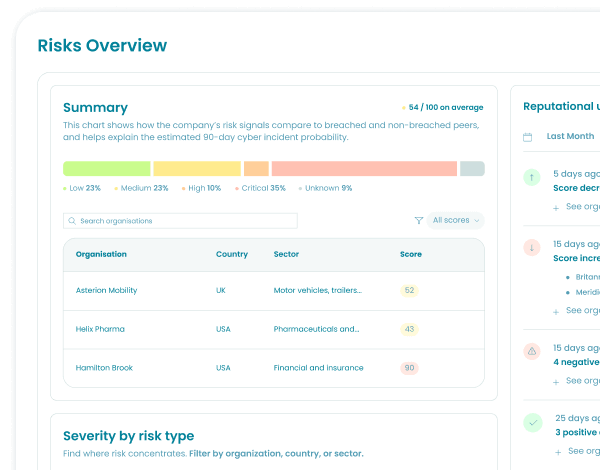
Task: Click the red down-arrow icon for Score increase
Action: (532, 248)
